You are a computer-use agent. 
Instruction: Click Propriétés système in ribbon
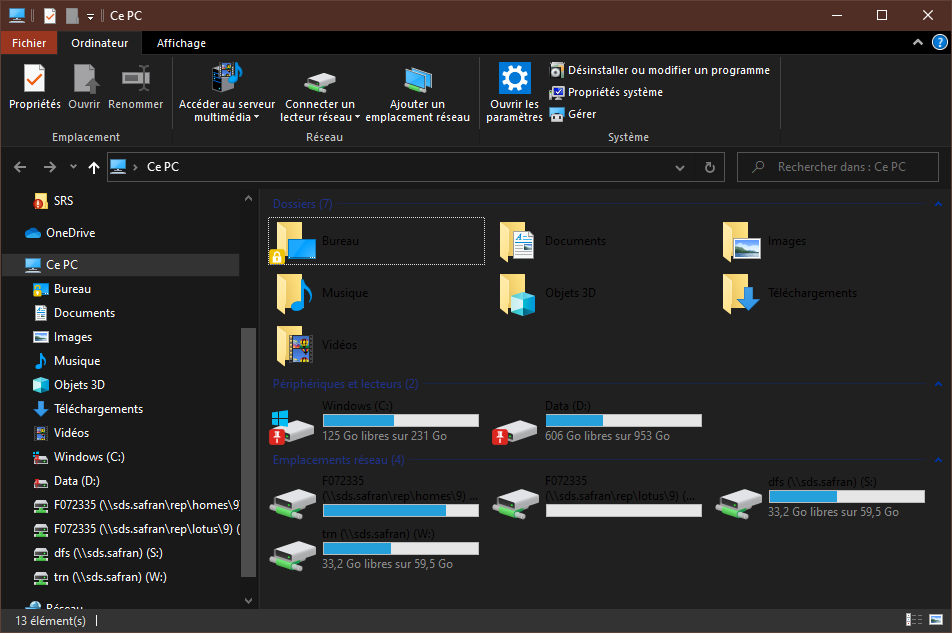tap(607, 92)
